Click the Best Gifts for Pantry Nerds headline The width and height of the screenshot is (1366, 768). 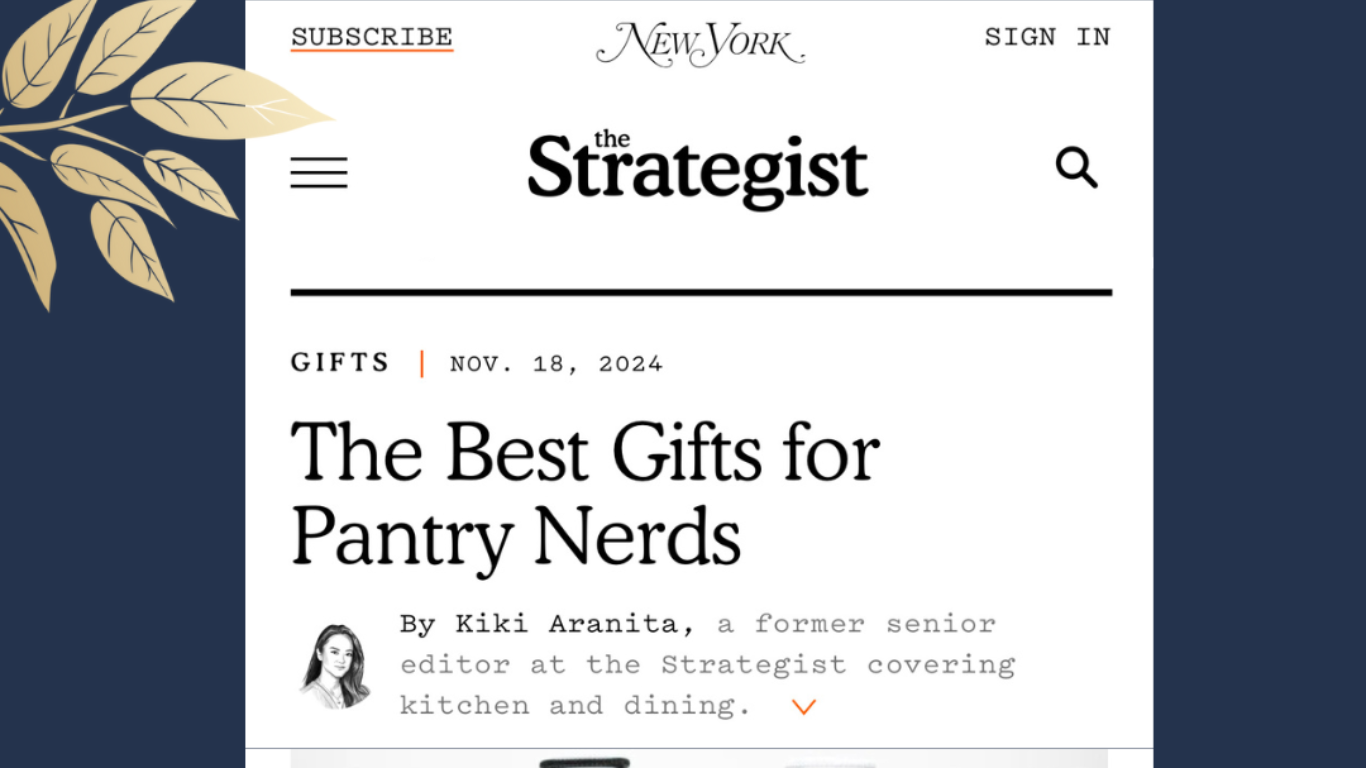tap(585, 492)
